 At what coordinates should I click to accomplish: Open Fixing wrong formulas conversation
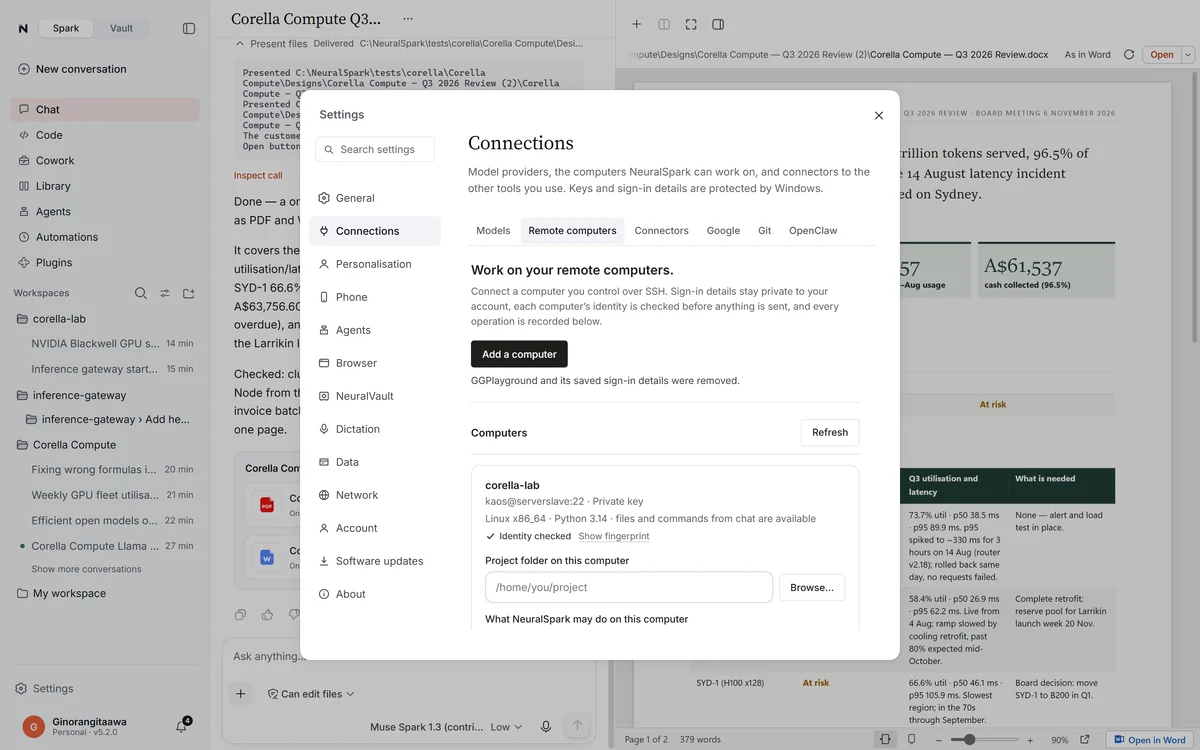[x=105, y=469]
